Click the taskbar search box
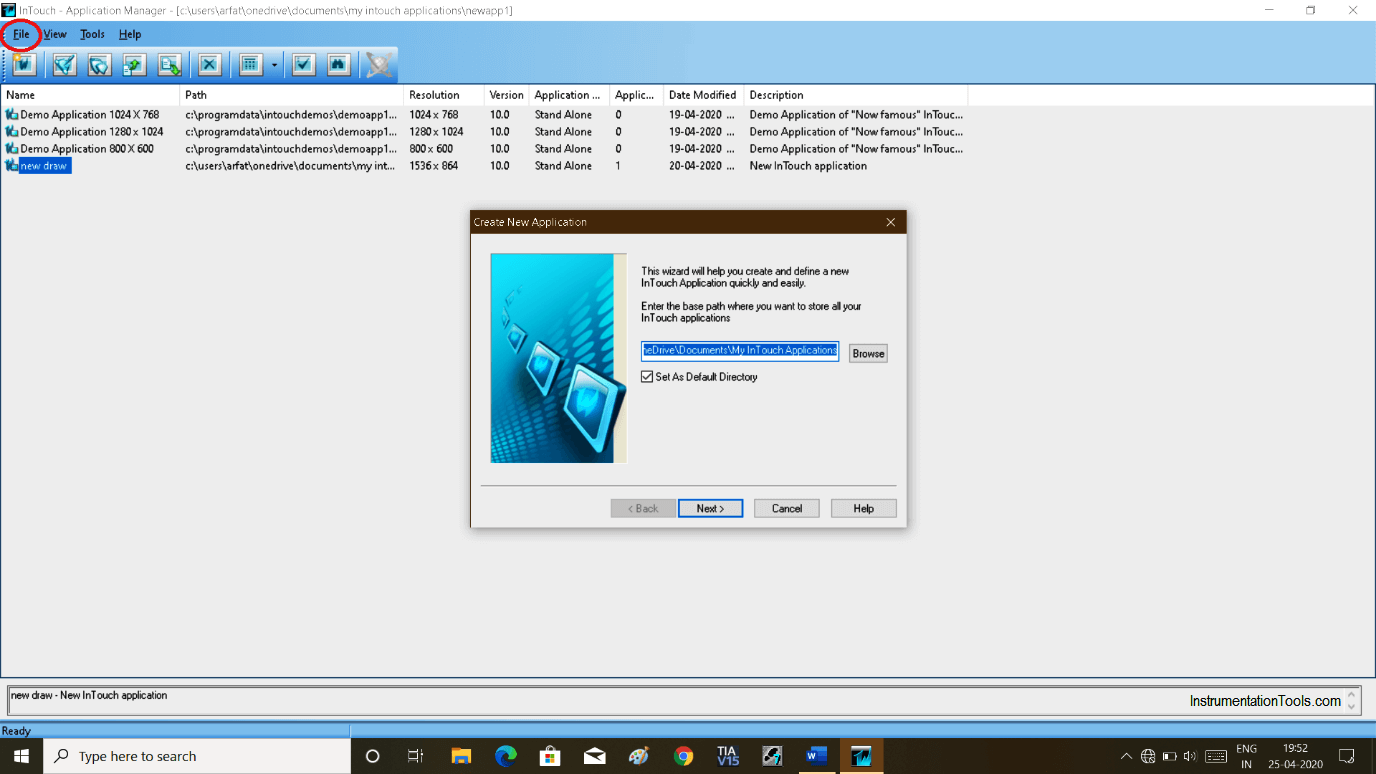1376x774 pixels. [196, 756]
